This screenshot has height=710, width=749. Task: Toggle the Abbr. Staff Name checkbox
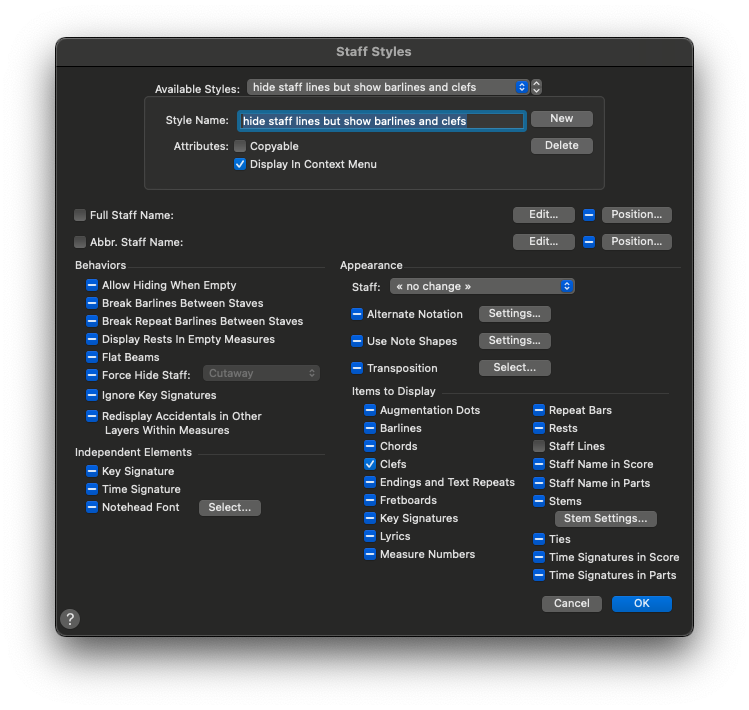pyautogui.click(x=80, y=242)
